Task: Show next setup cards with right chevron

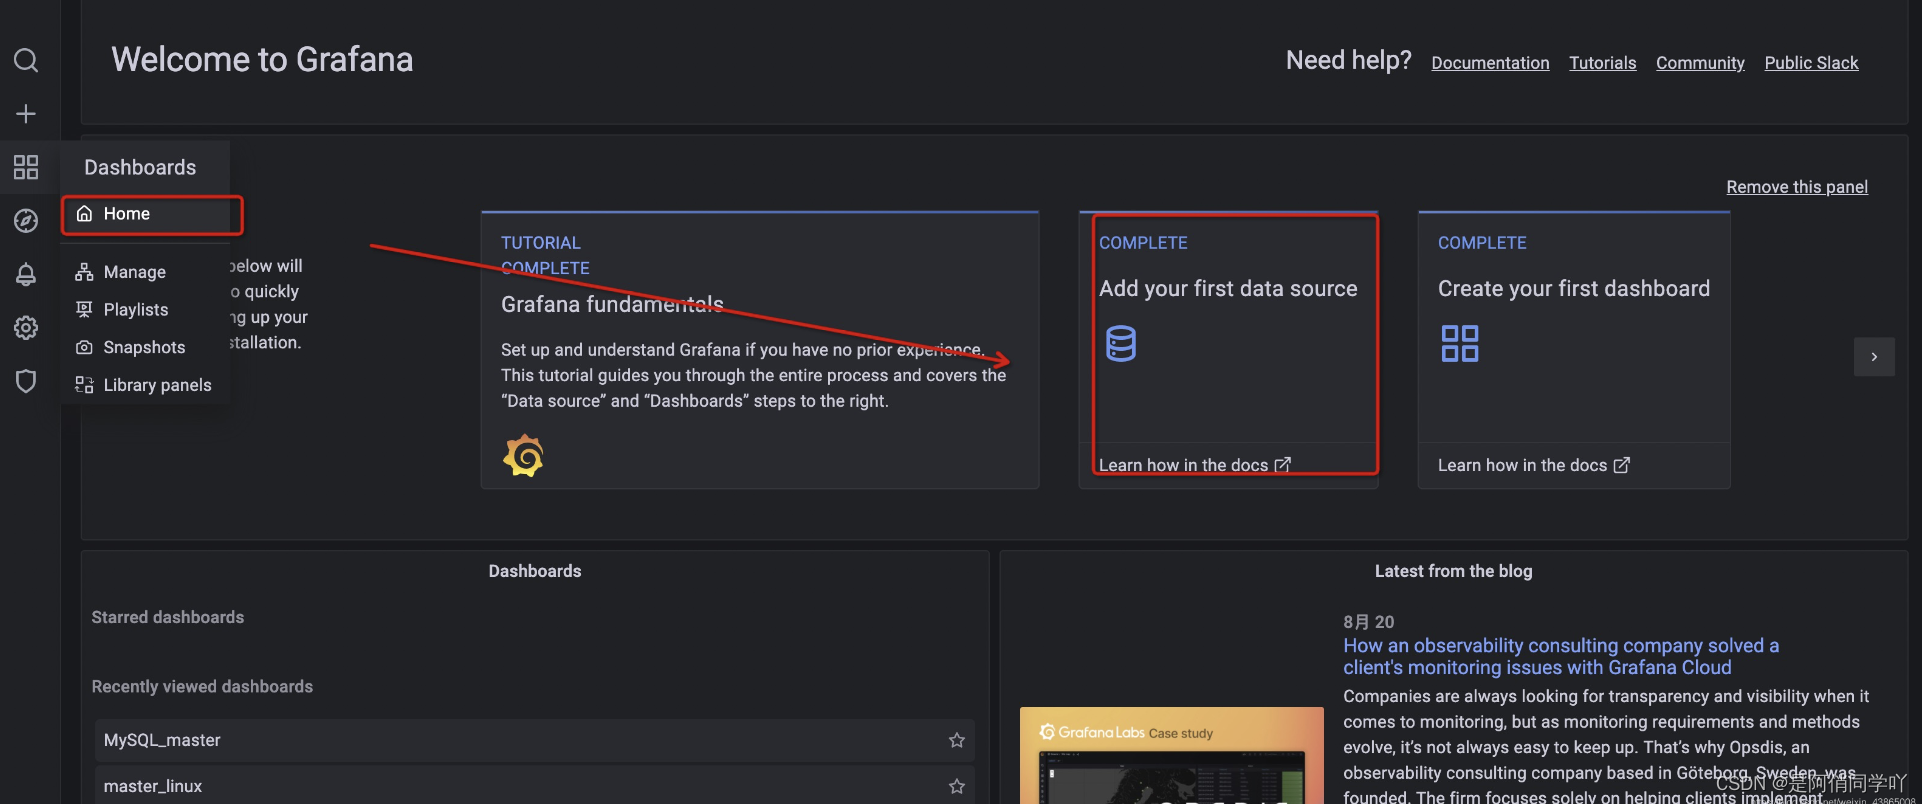Action: (1874, 357)
